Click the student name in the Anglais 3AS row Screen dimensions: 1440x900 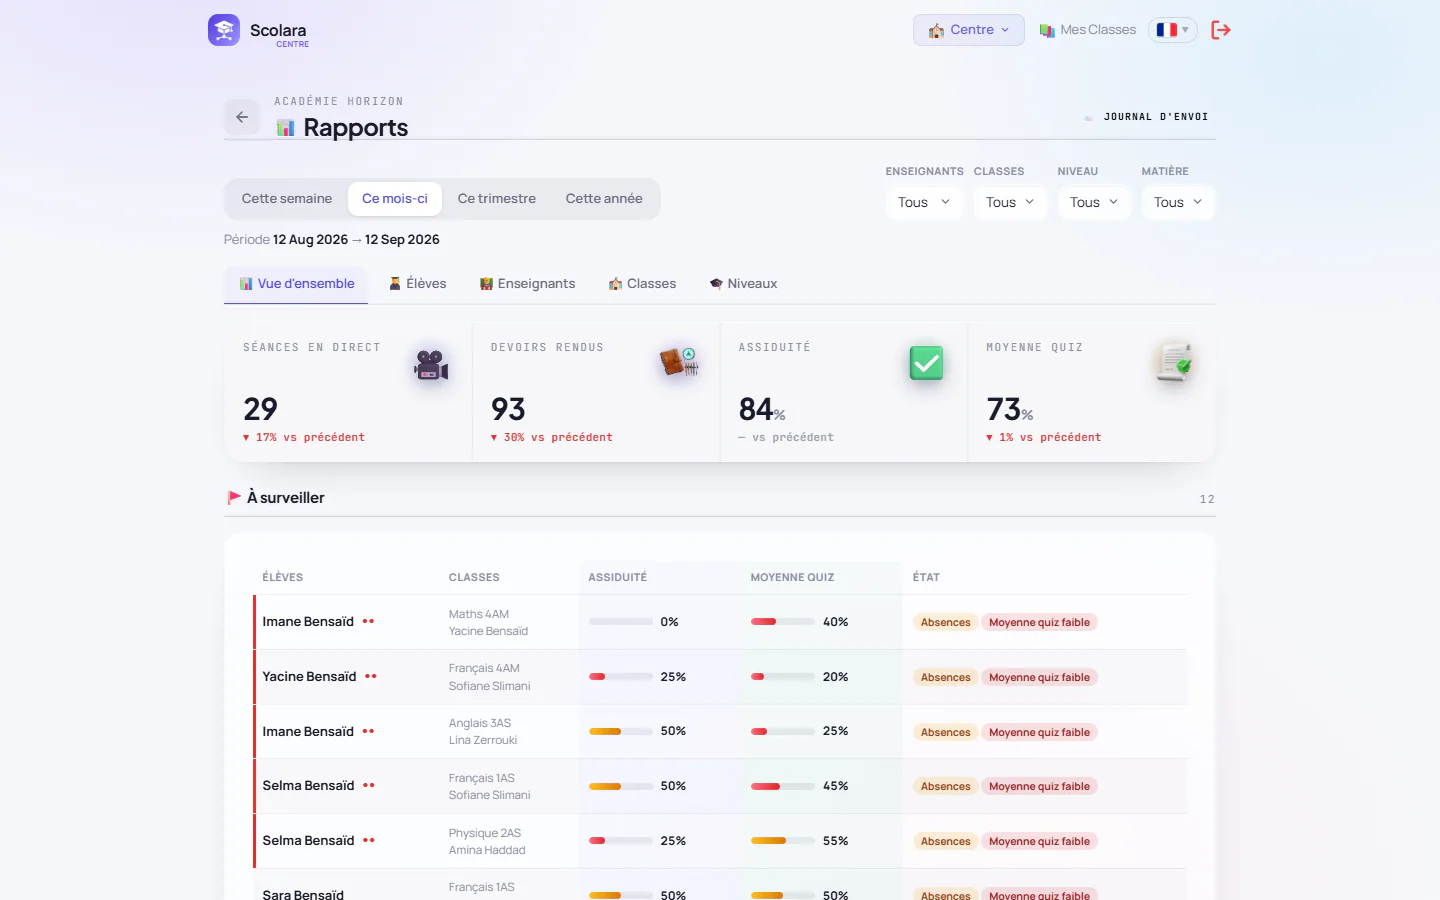point(308,732)
